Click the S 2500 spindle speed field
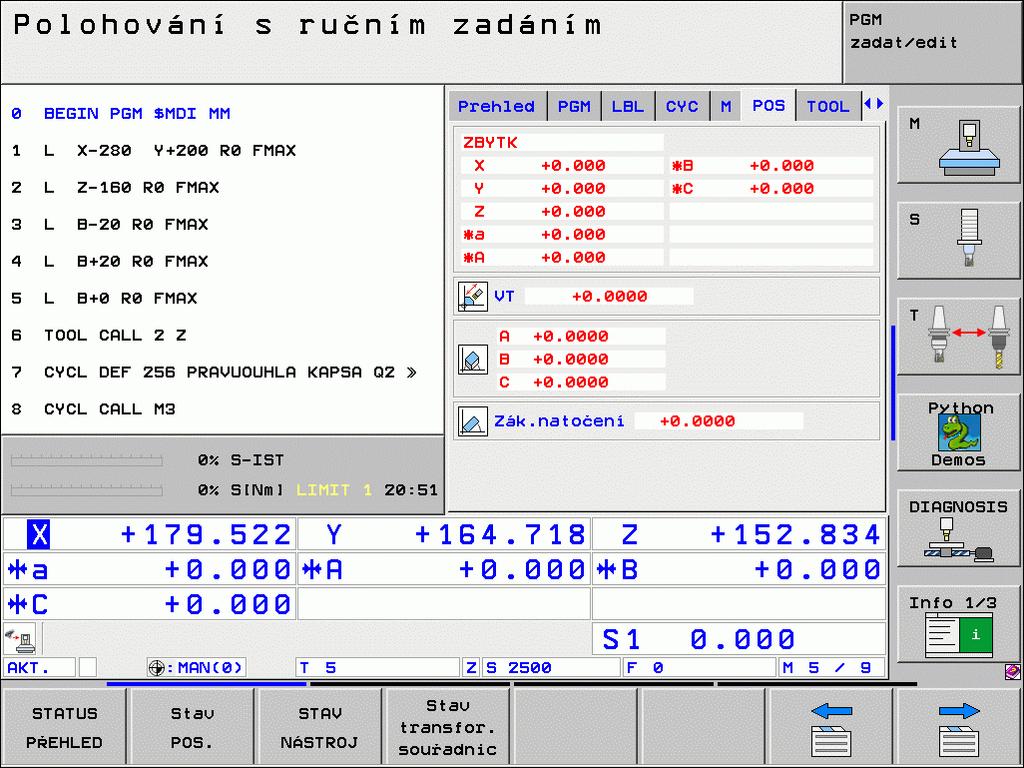Screen dimensions: 1024x768 click(551, 667)
